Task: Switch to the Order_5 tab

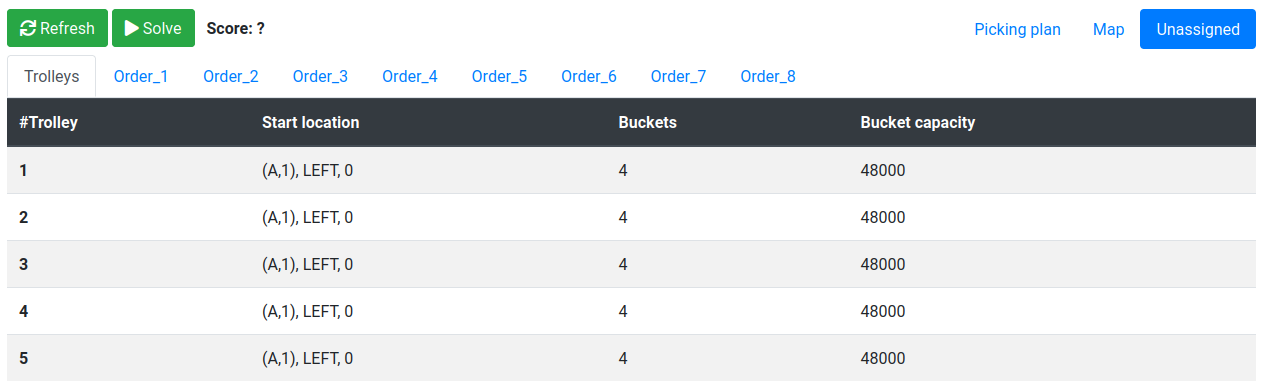Action: point(499,76)
